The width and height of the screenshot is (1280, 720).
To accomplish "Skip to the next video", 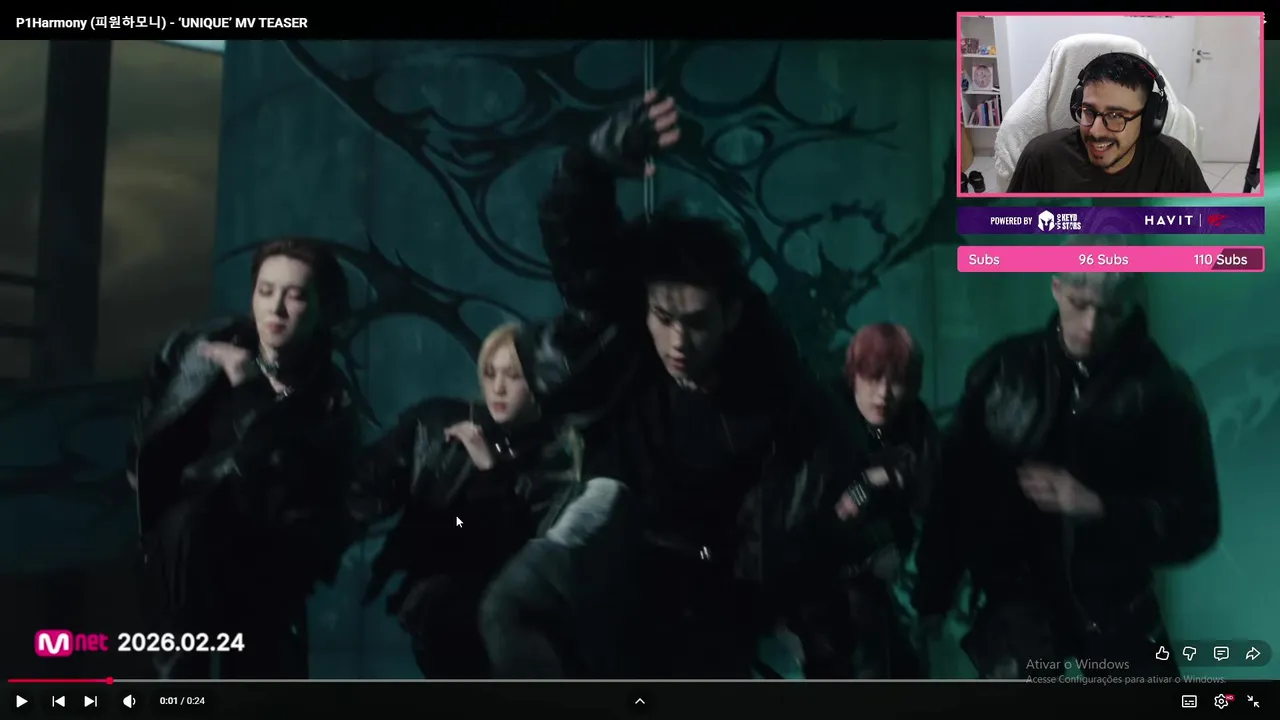I will (90, 701).
